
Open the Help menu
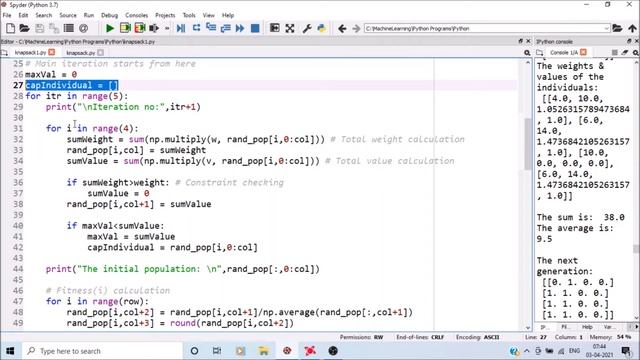pyautogui.click(x=228, y=15)
